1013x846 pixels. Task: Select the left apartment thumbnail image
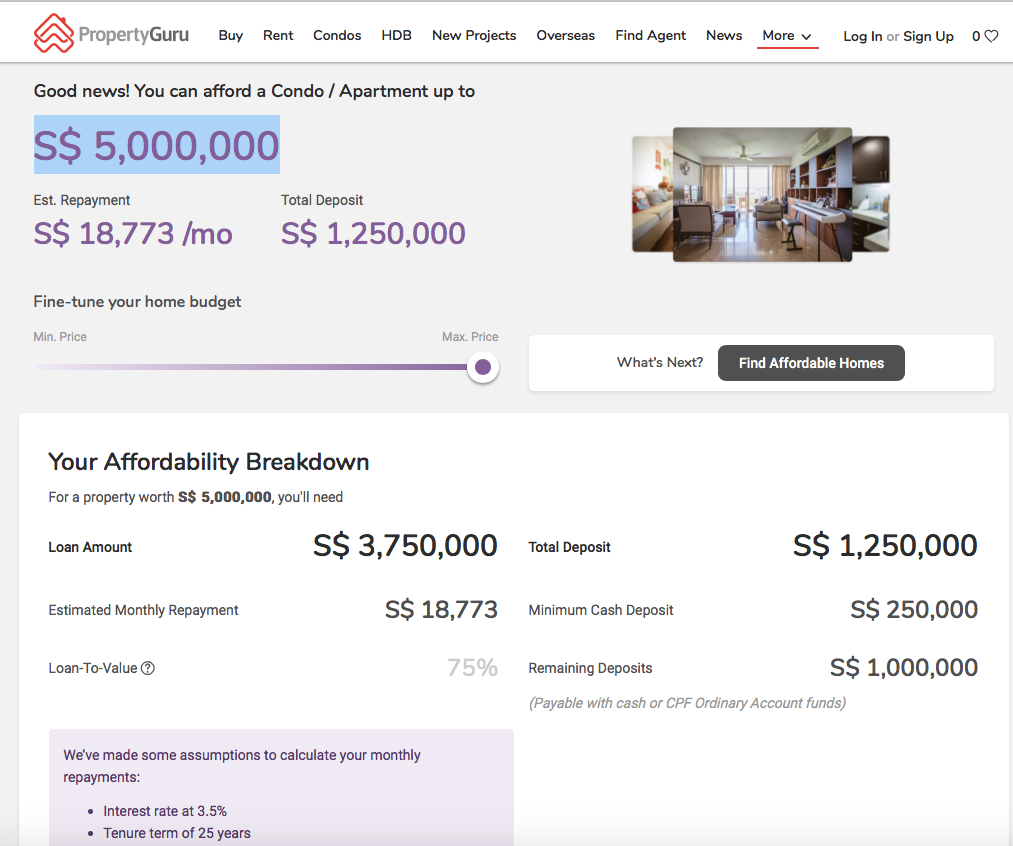coord(651,194)
